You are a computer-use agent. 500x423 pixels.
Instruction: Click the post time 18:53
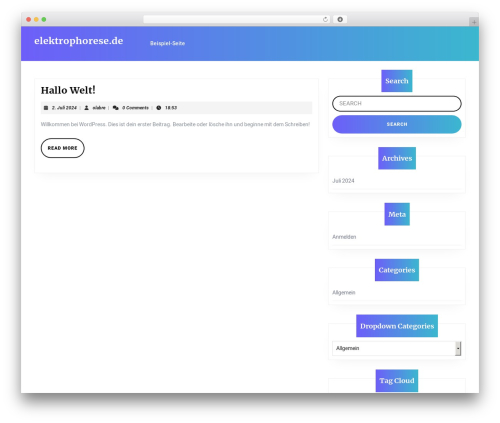(171, 108)
